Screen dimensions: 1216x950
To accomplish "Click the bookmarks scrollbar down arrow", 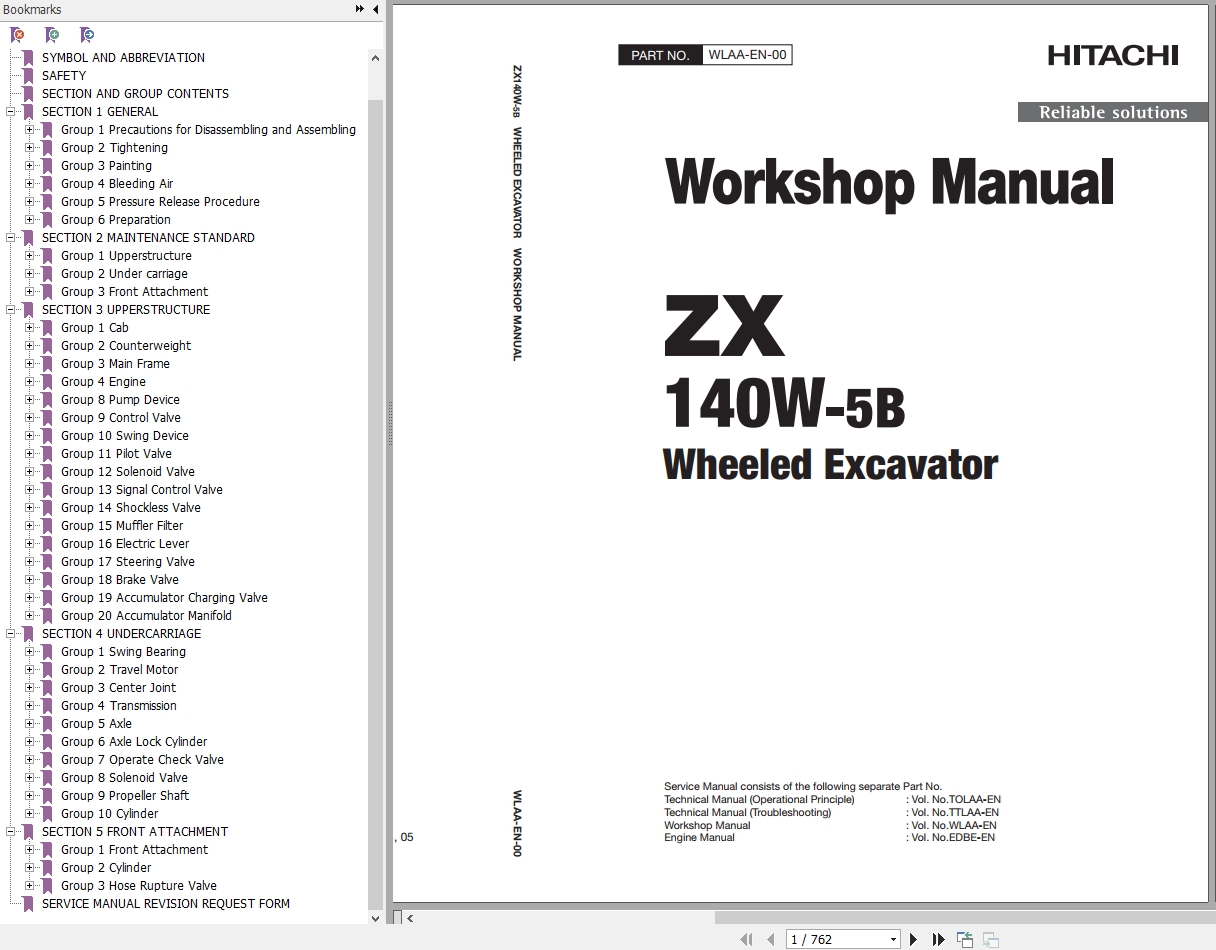I will [376, 918].
